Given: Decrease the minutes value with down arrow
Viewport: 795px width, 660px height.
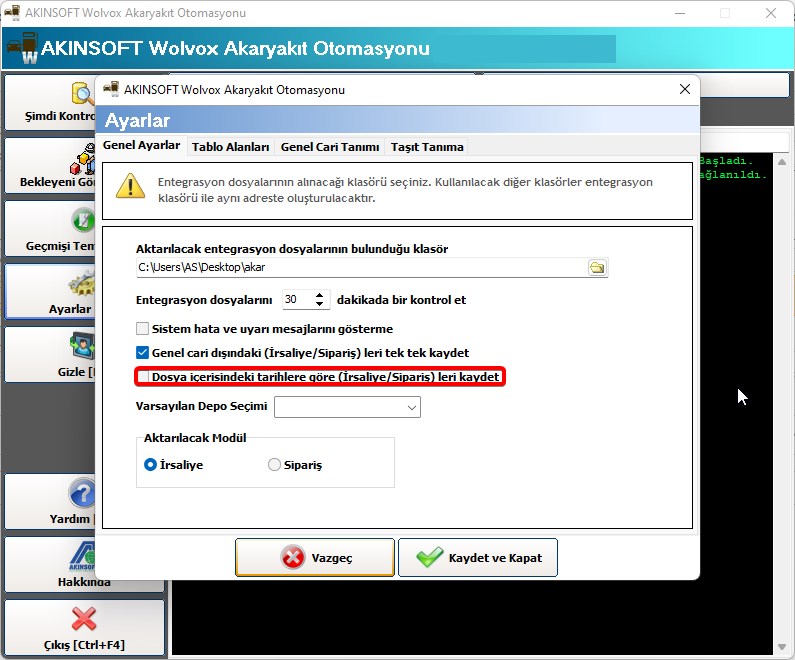Looking at the screenshot, I should 319,304.
